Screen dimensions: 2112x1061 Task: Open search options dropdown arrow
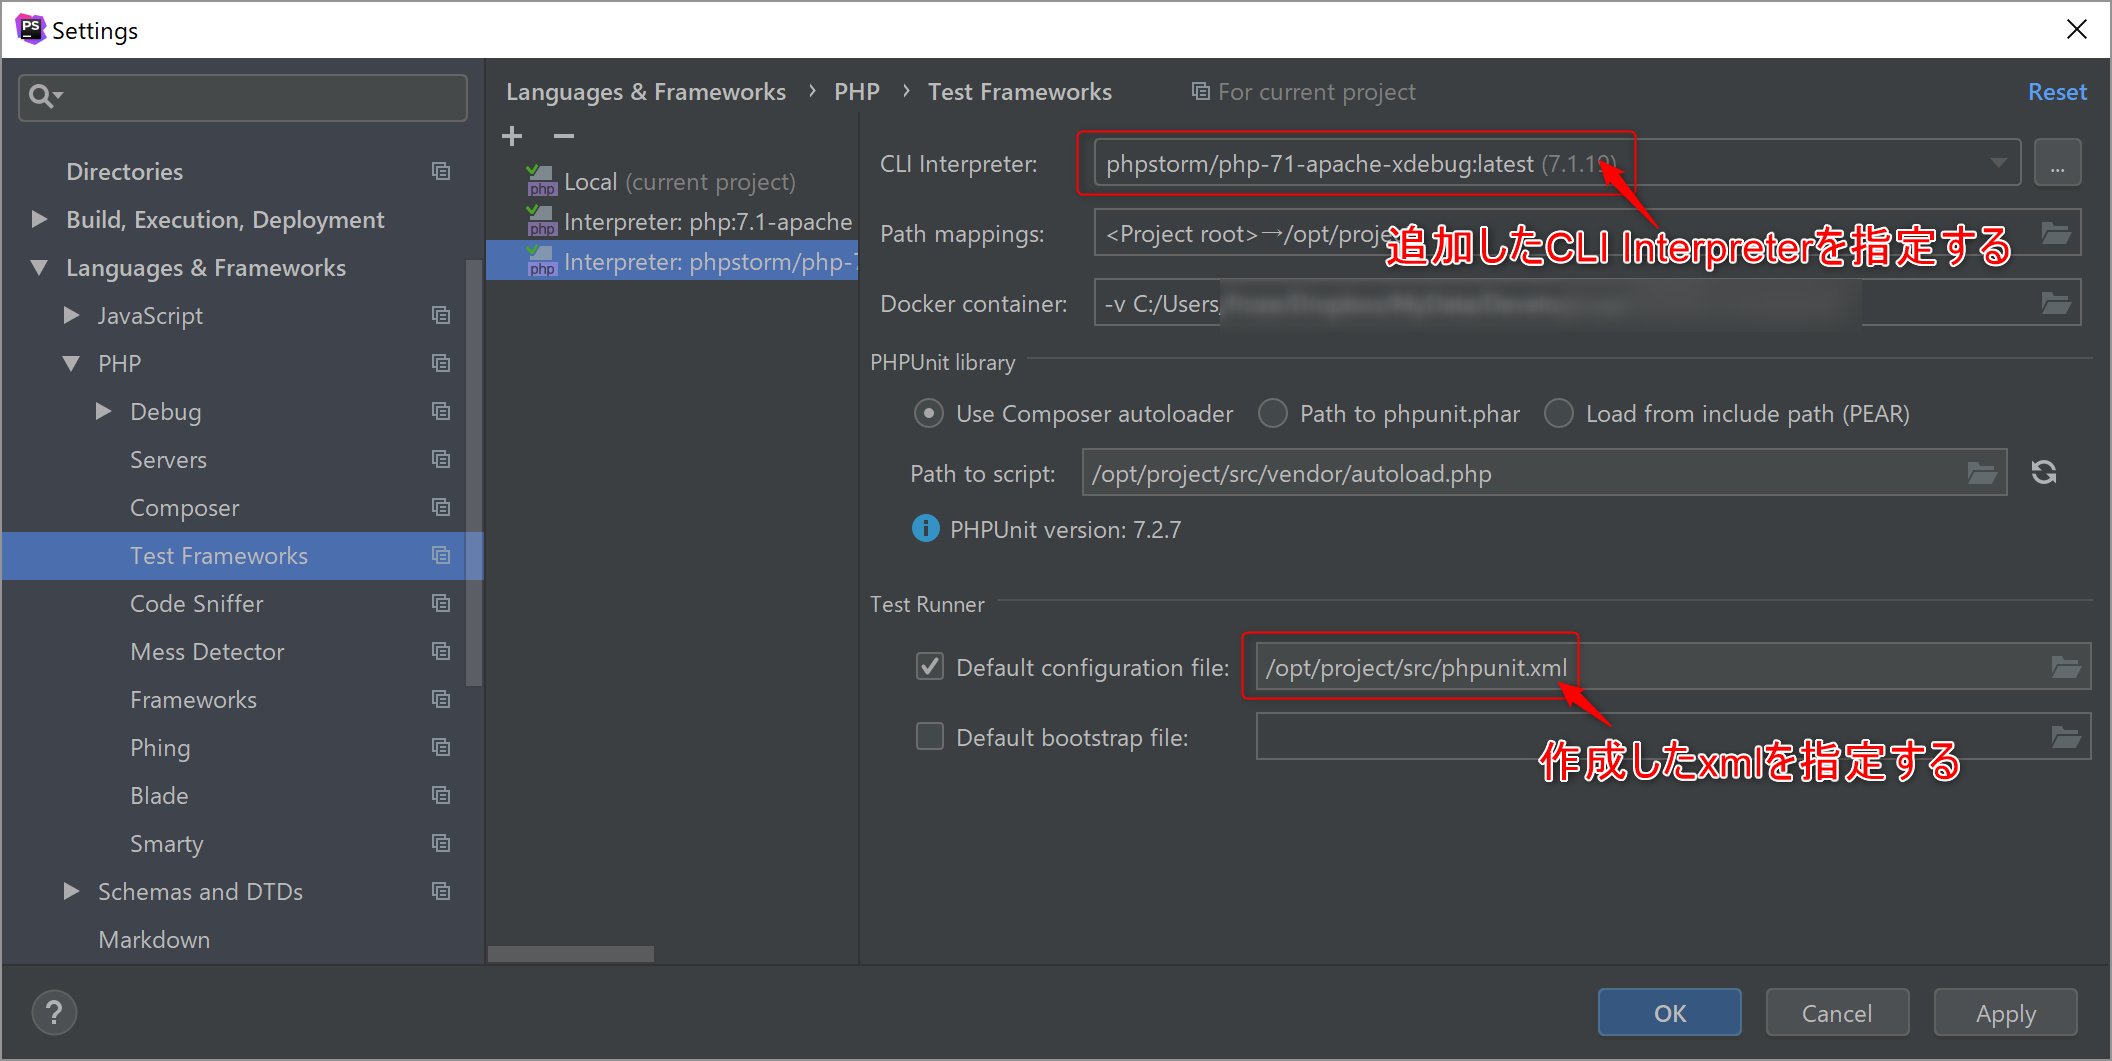pos(58,96)
